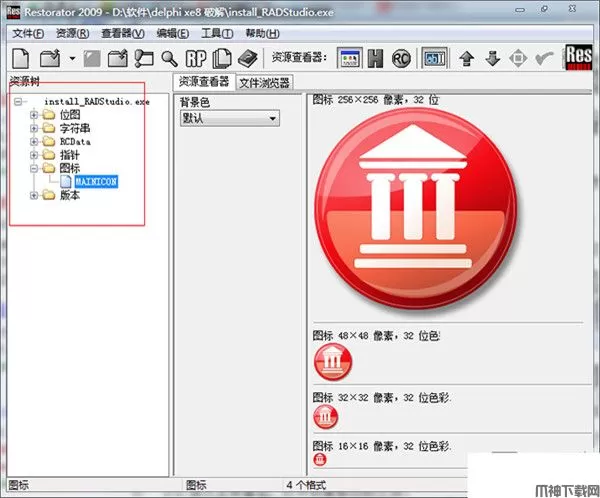Open the 背景色 dropdown showing 默认
Image resolution: width=600 pixels, height=498 pixels.
click(229, 118)
